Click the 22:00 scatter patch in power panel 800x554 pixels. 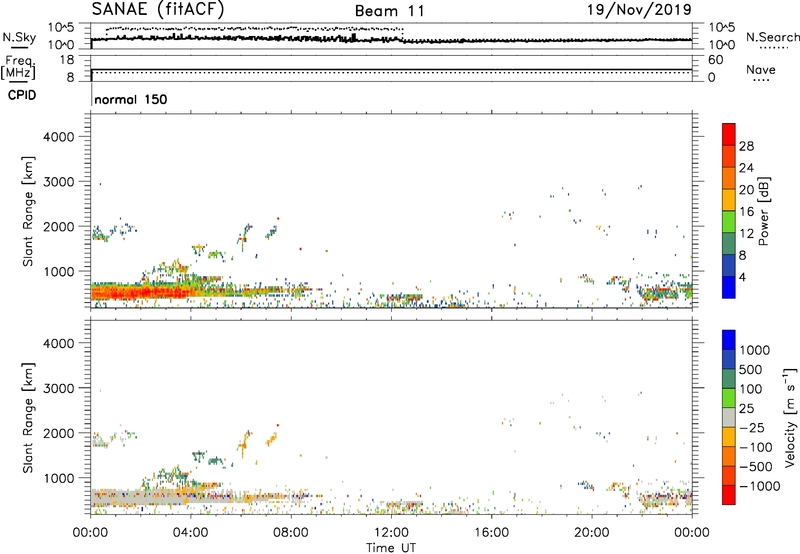pyautogui.click(x=660, y=293)
